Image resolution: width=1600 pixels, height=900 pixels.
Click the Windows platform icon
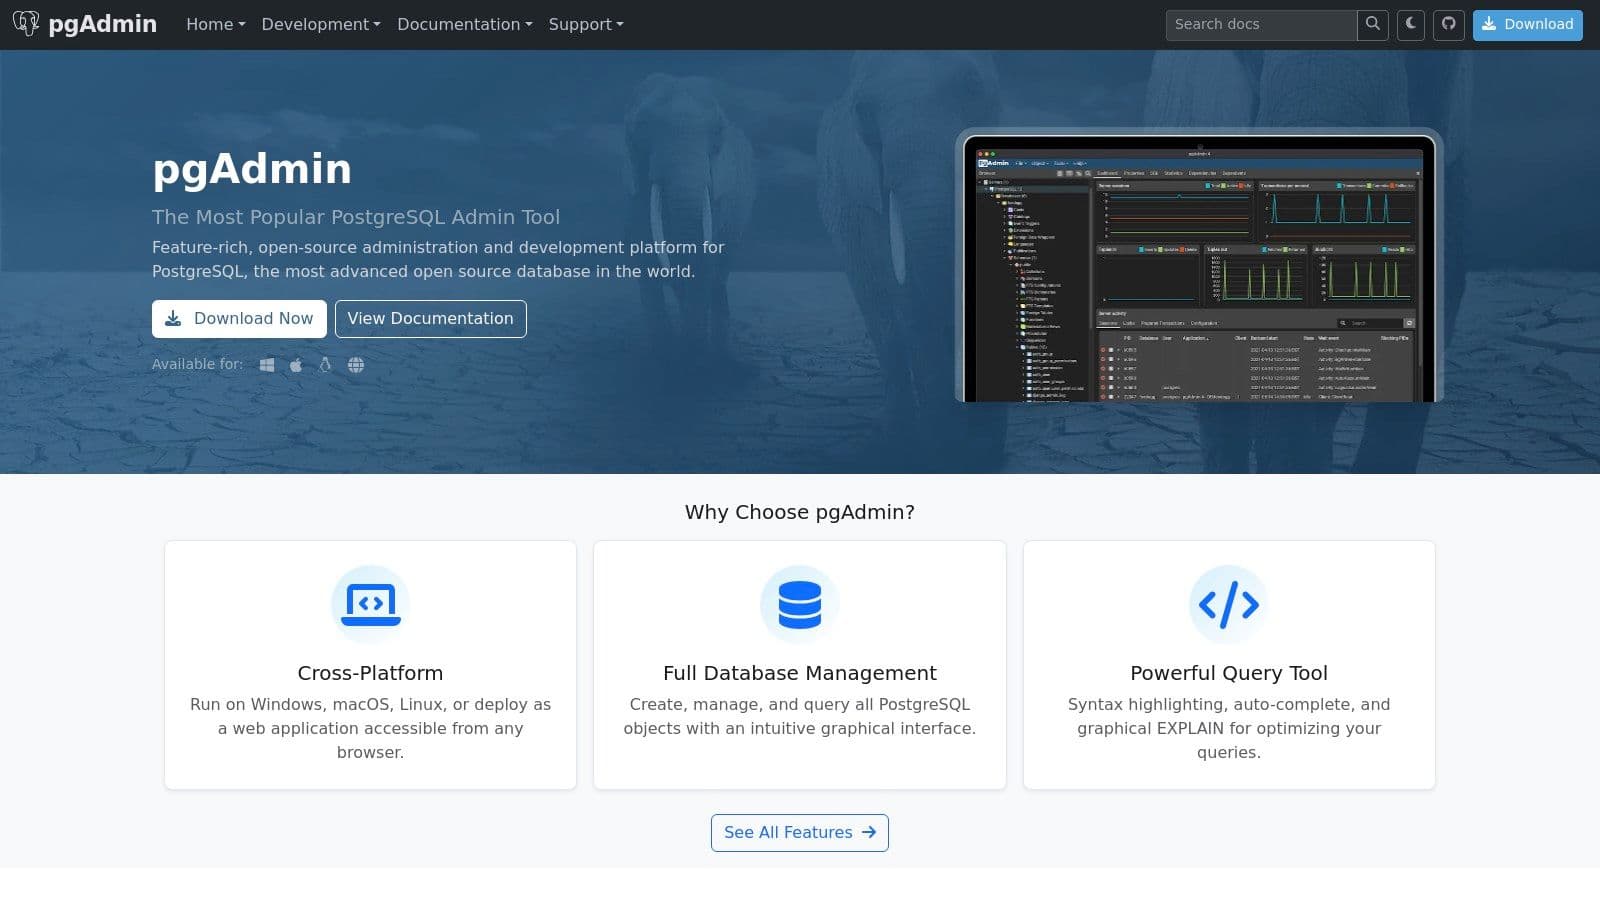267,365
